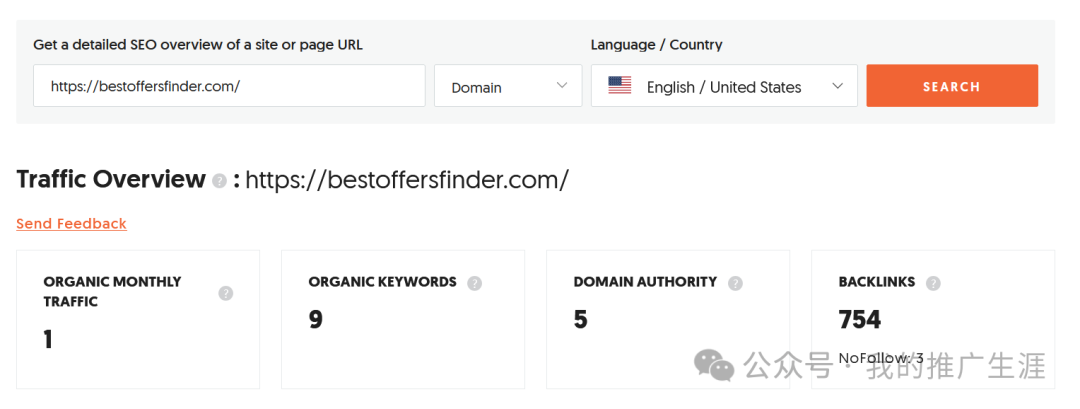
Task: Open the English / United States dropdown
Action: (724, 86)
